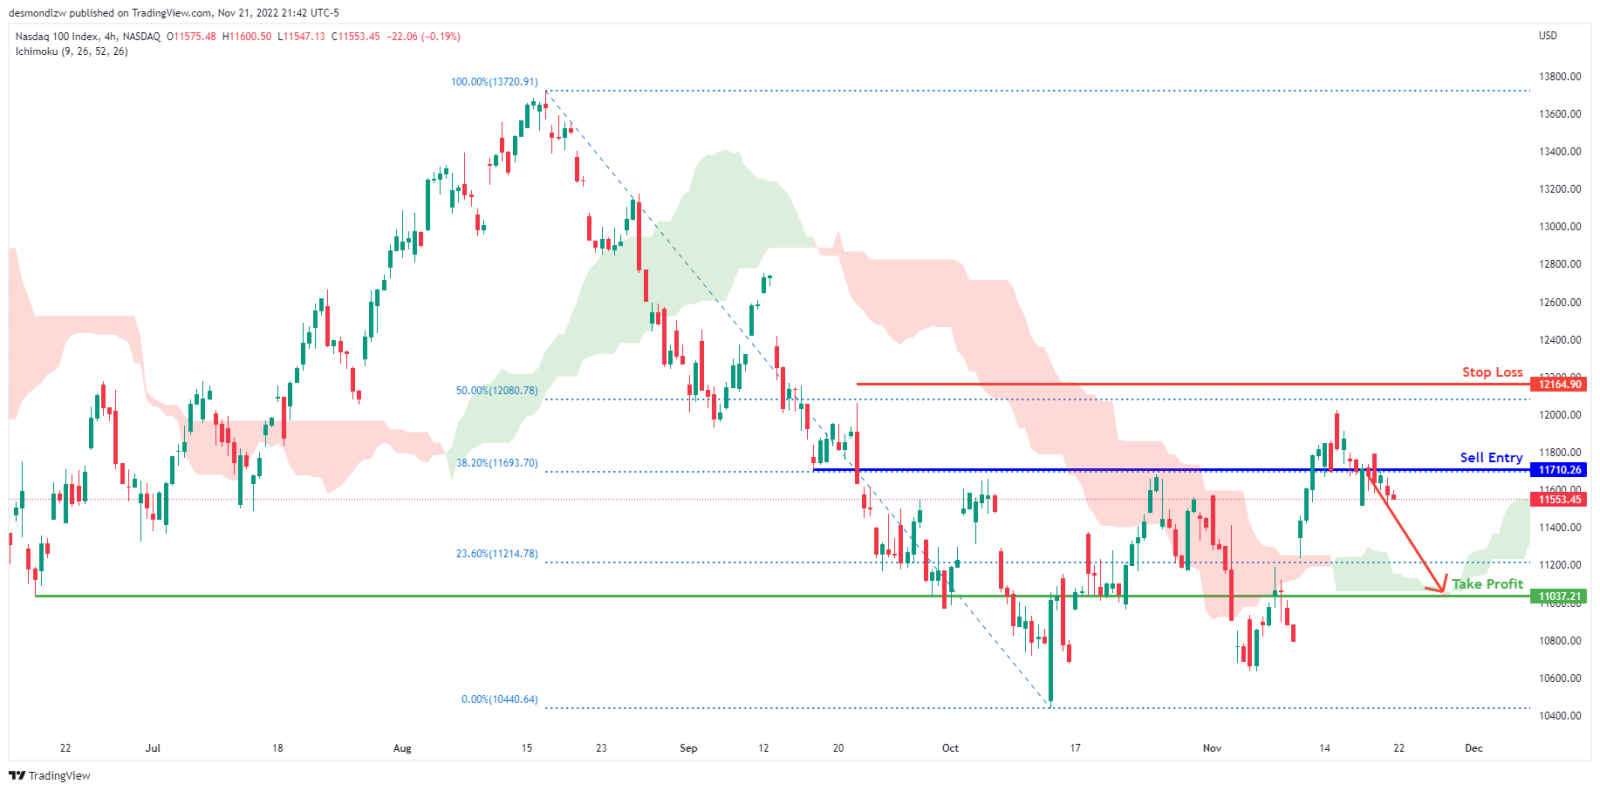Click the Nov date on time axis

[x=1212, y=748]
